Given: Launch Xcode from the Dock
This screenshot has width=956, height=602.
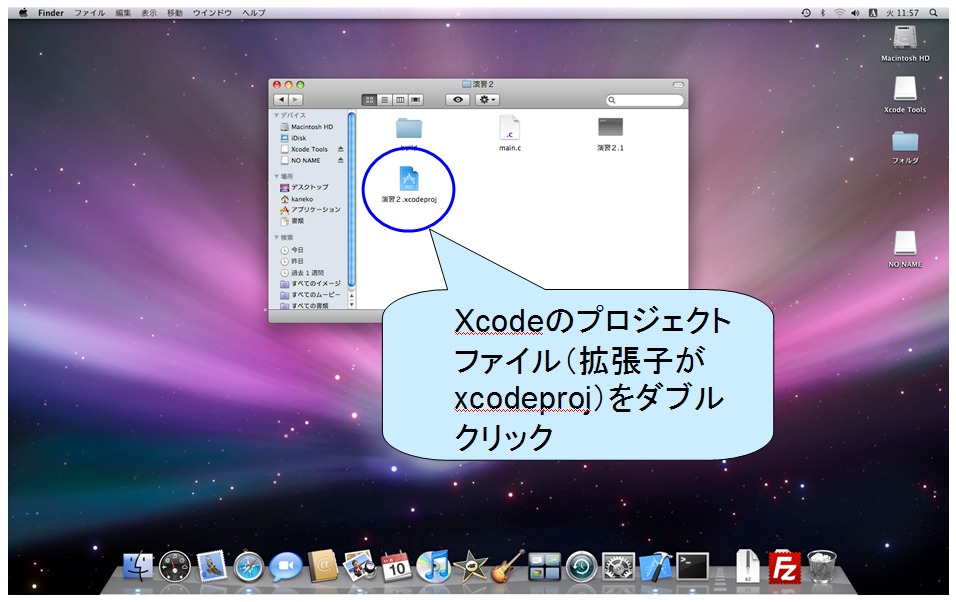Looking at the screenshot, I should 654,566.
